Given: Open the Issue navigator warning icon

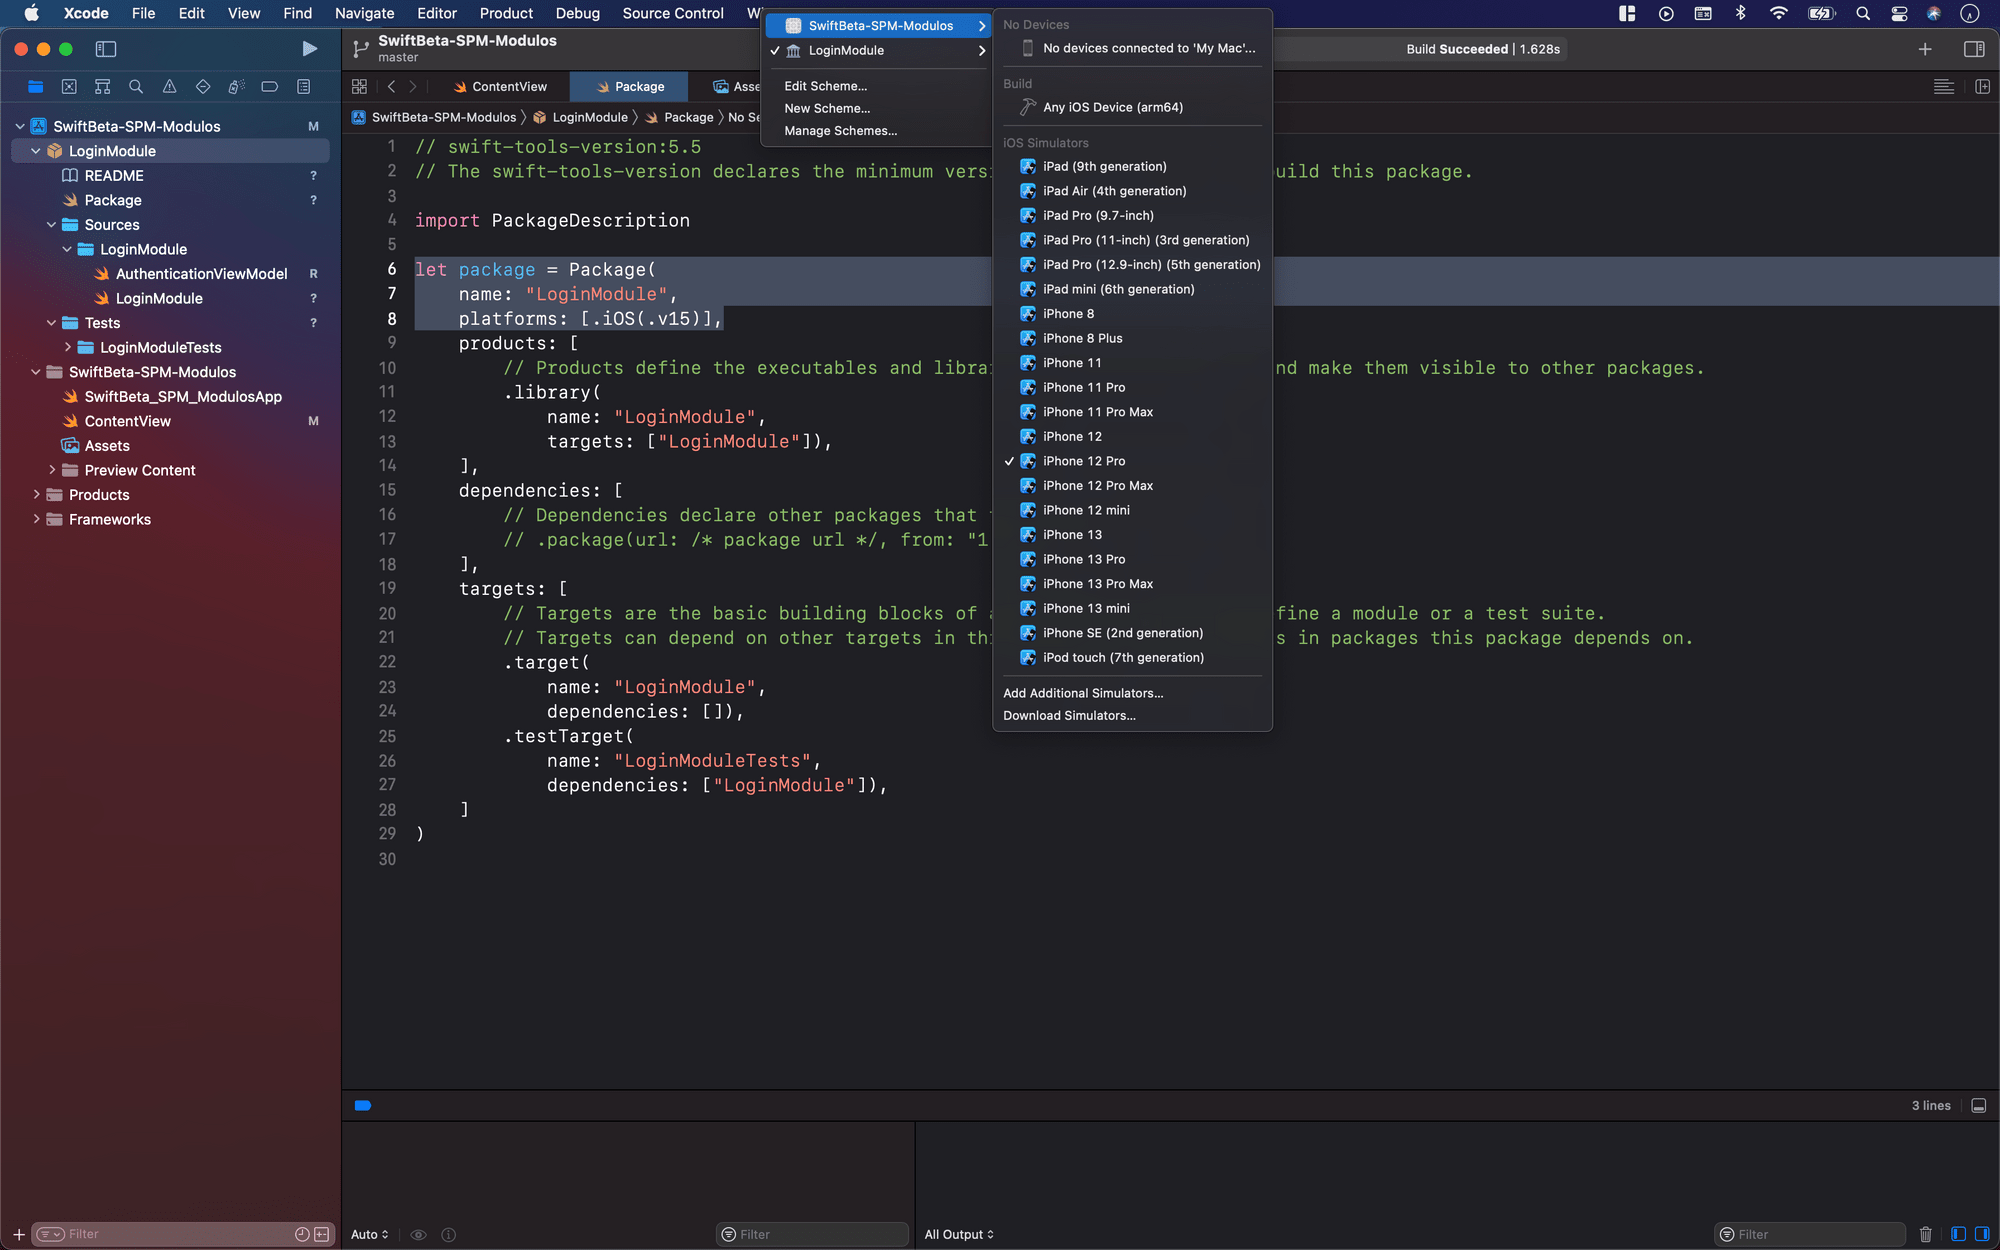Looking at the screenshot, I should point(169,87).
